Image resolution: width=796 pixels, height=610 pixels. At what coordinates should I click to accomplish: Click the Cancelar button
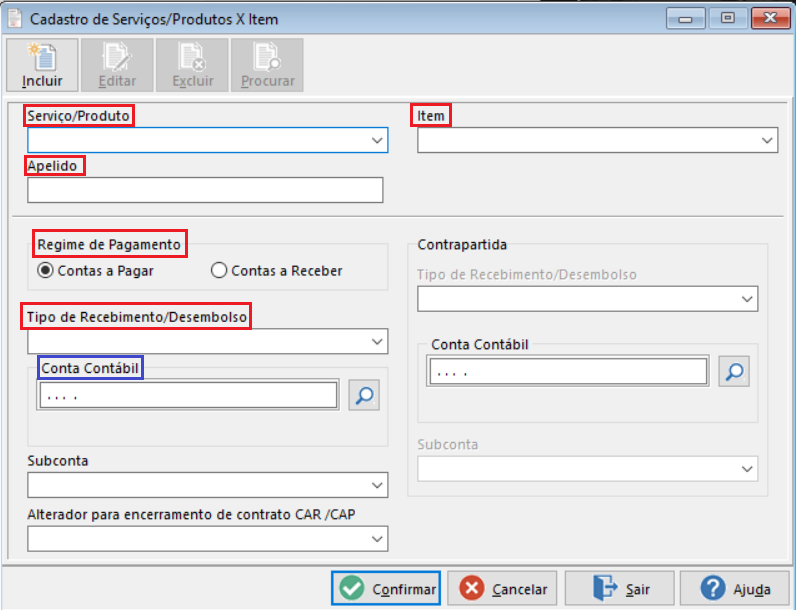pos(502,588)
